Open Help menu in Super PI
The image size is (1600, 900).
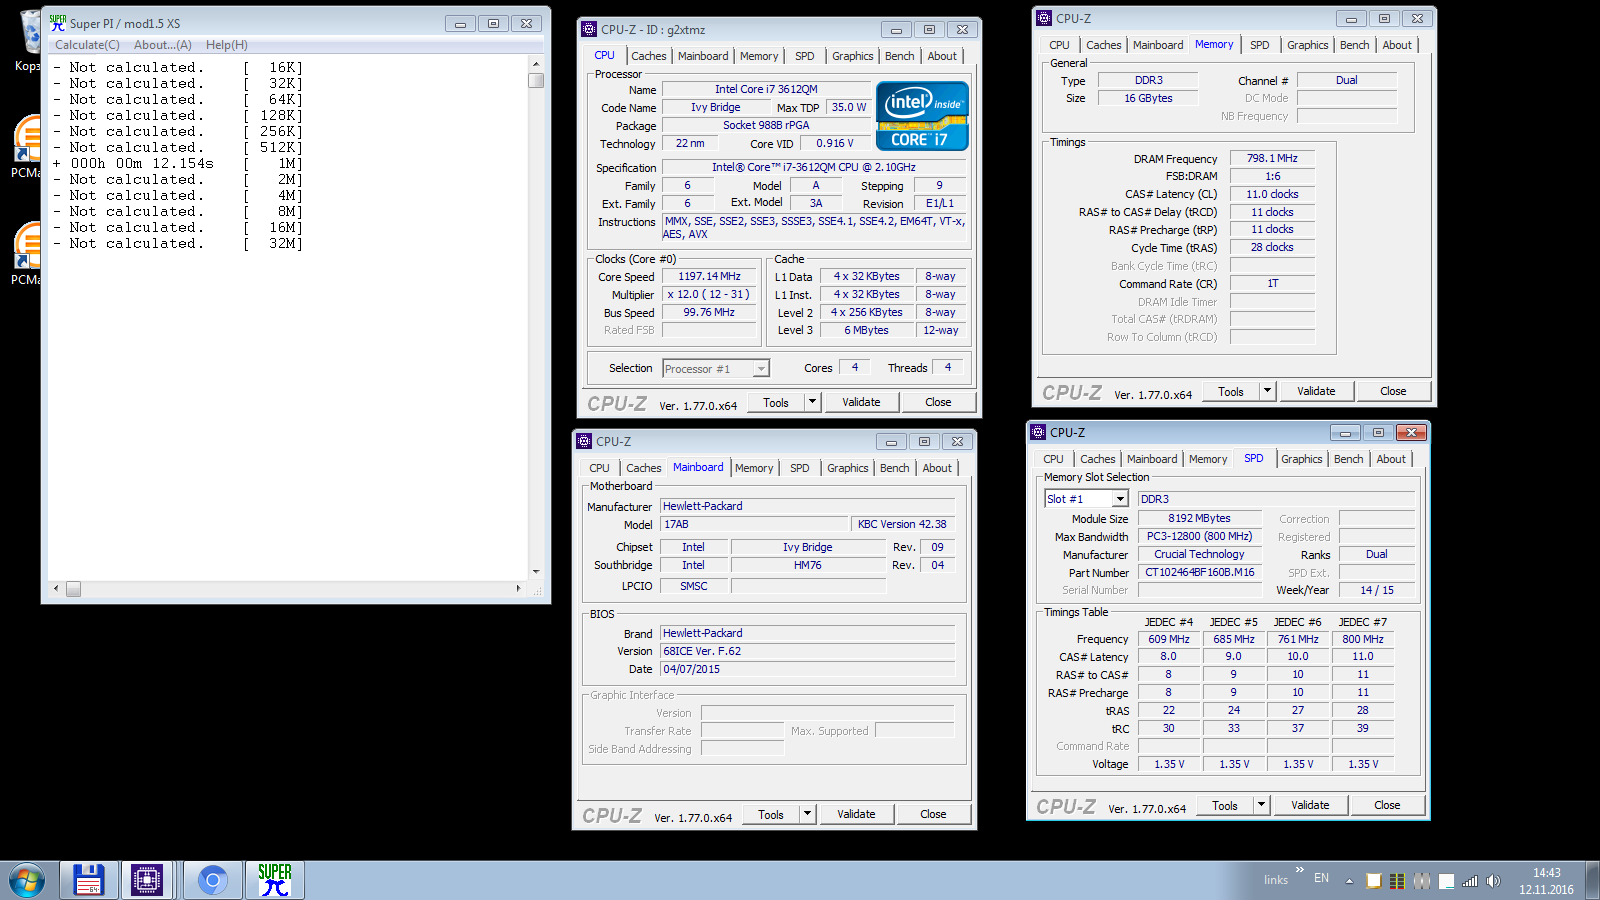pos(227,45)
